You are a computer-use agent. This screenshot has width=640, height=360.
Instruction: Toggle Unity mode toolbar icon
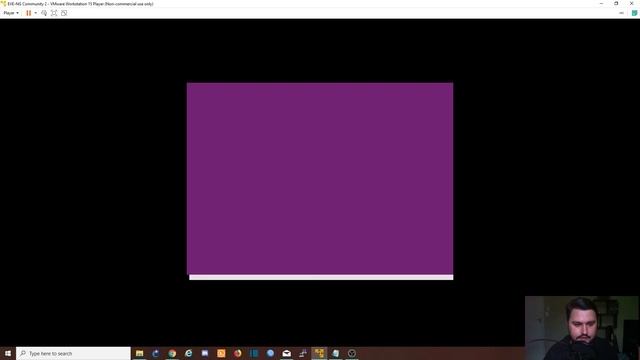(64, 13)
